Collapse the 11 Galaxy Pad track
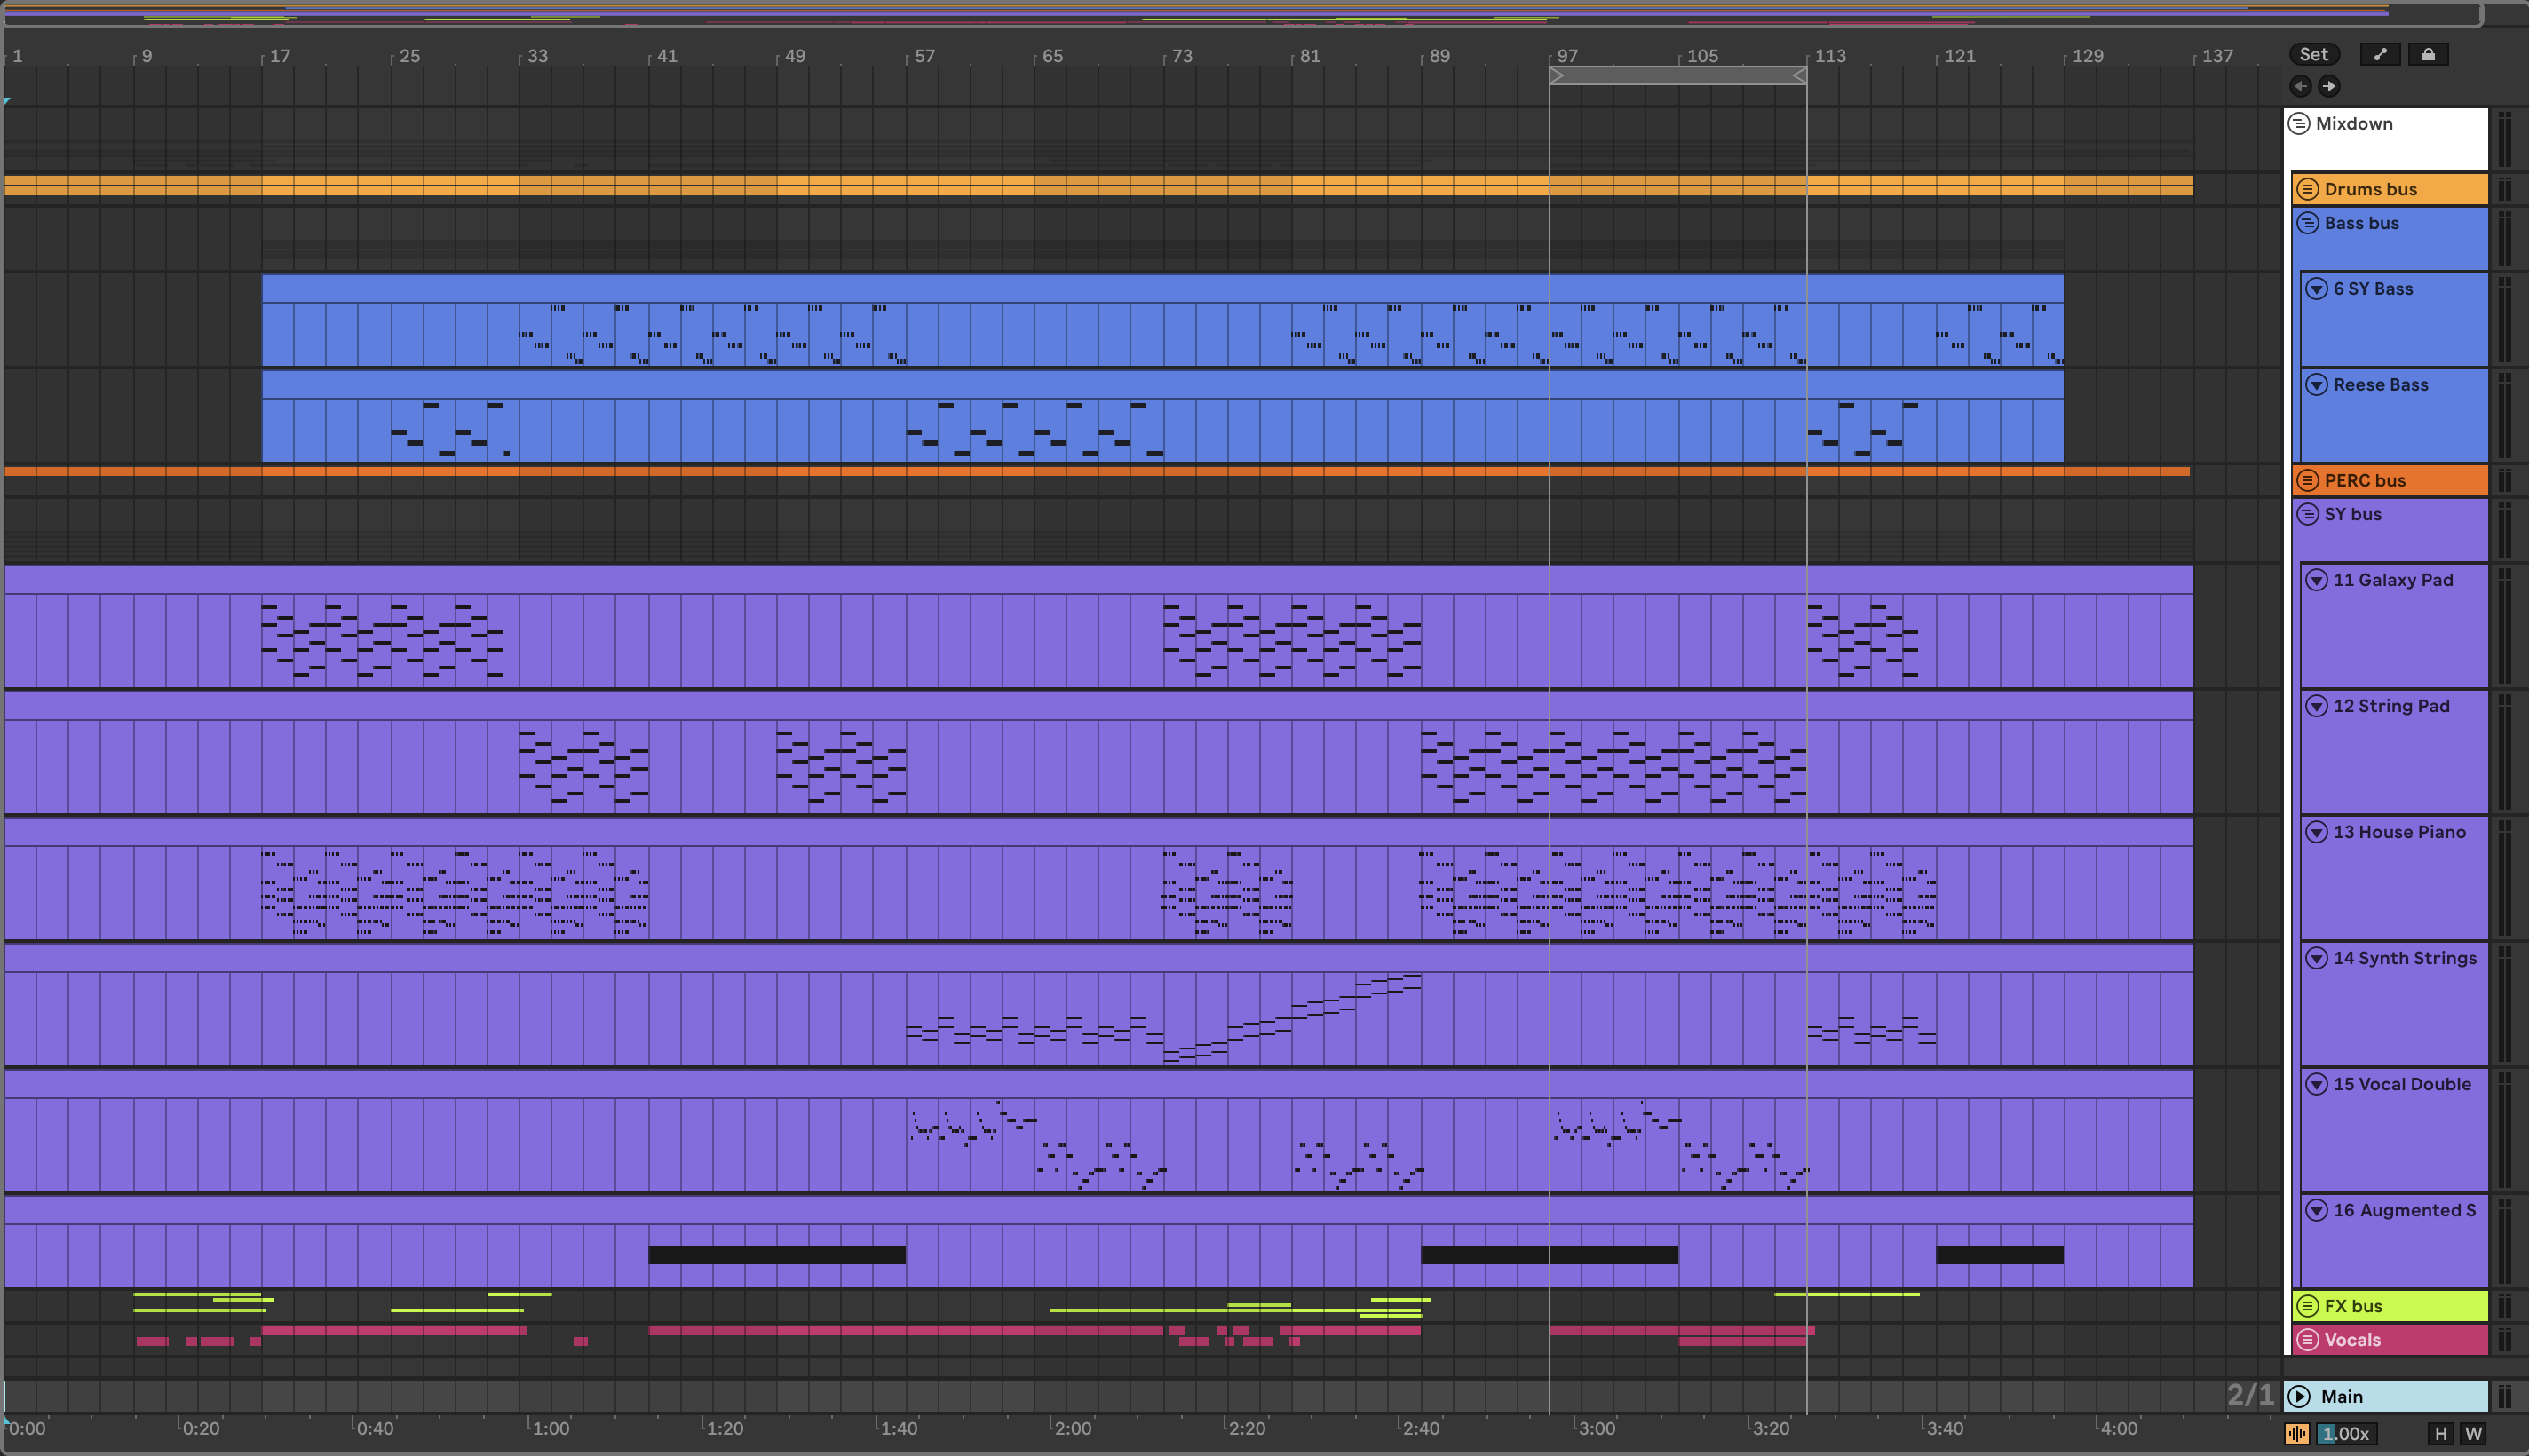The image size is (2529, 1456). (x=2316, y=580)
